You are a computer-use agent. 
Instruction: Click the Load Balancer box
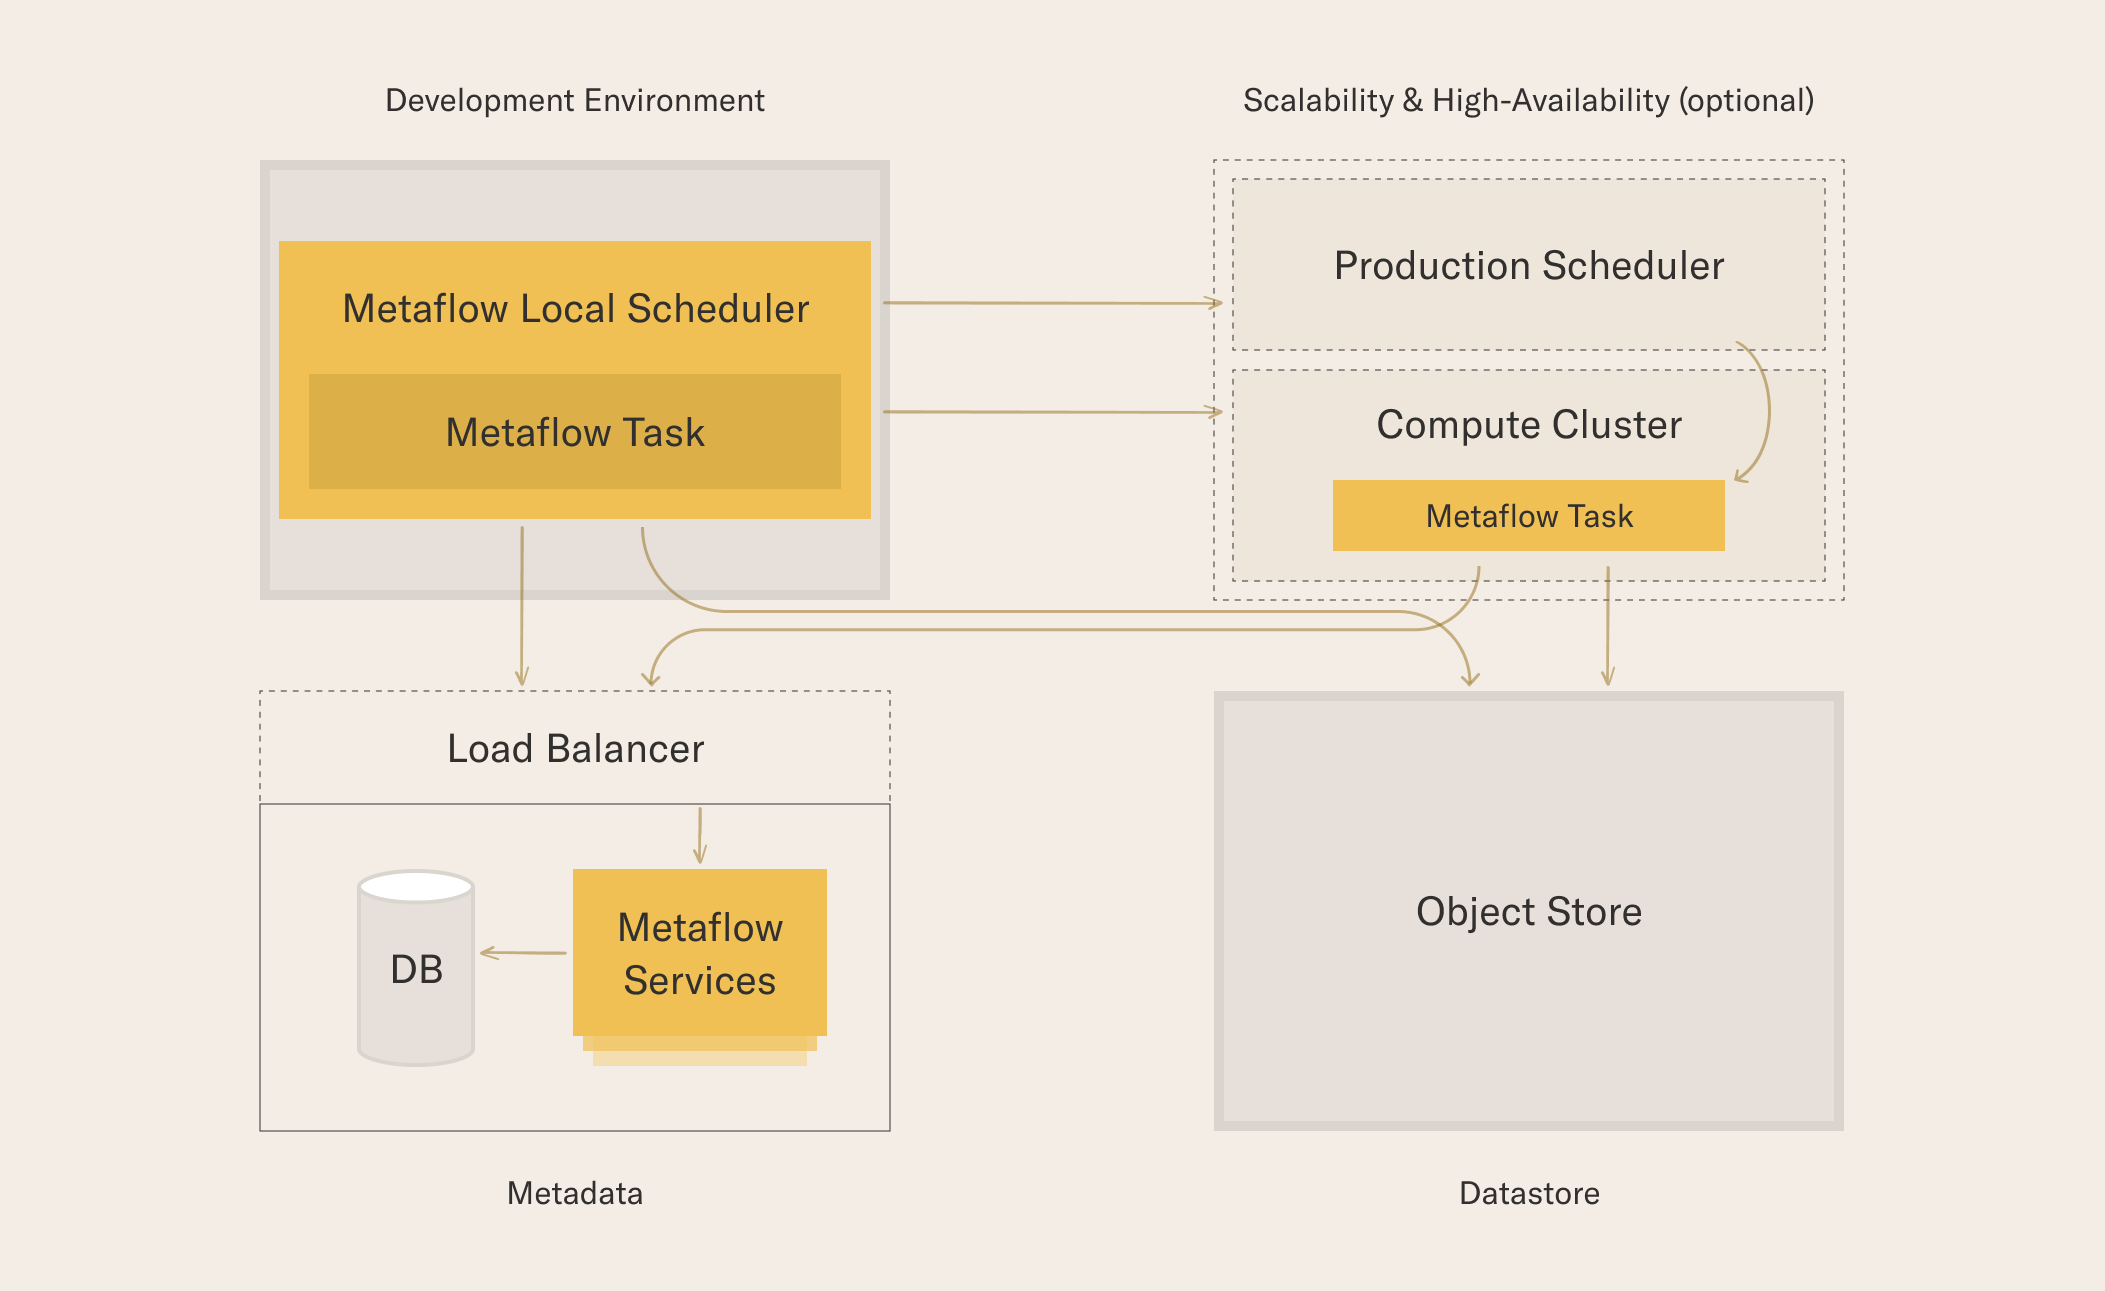coord(575,748)
